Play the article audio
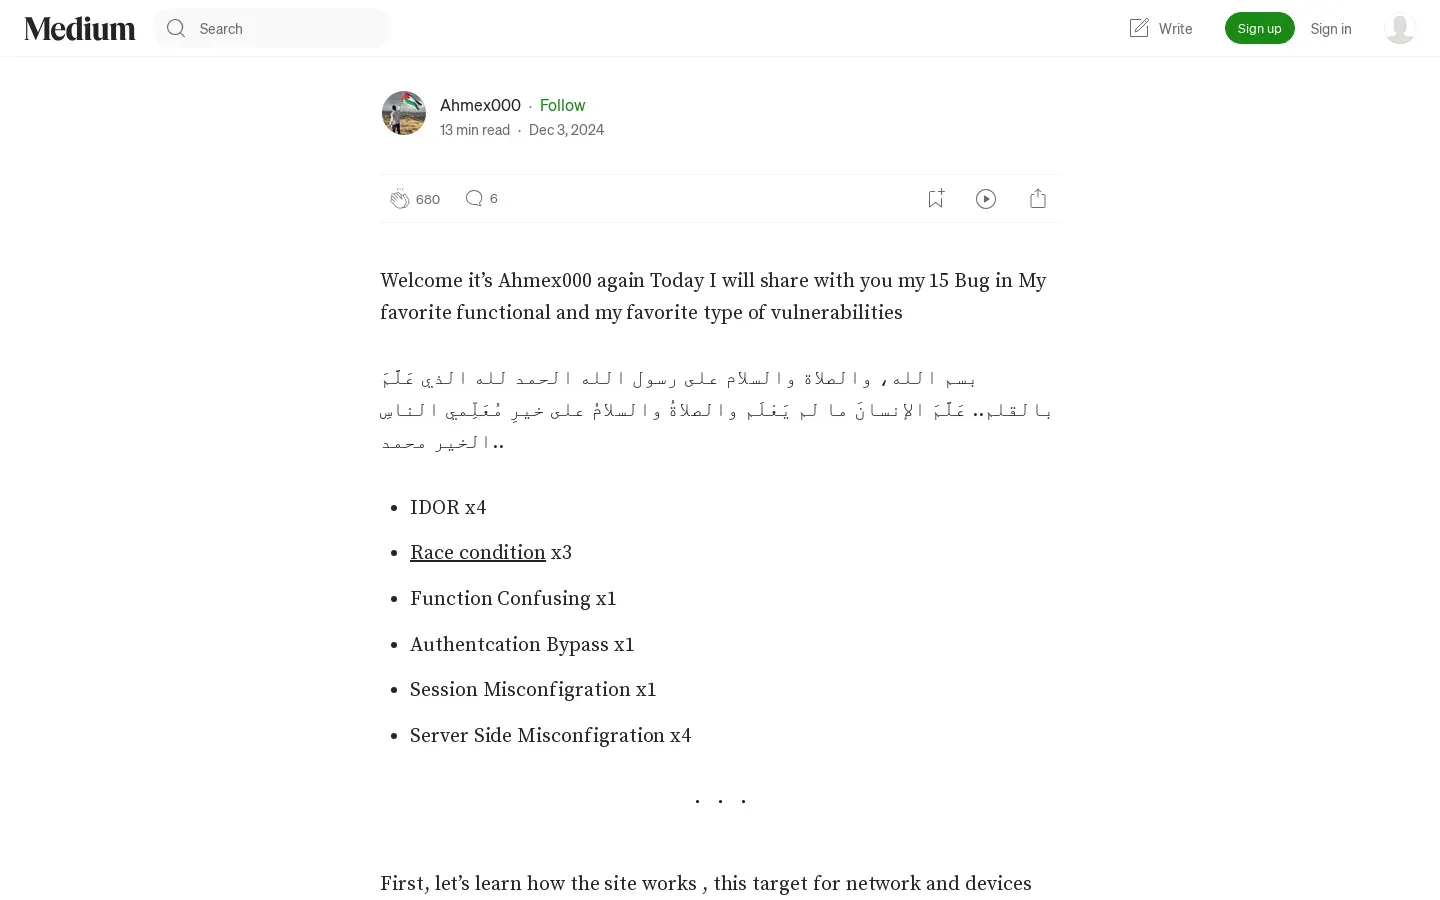 tap(986, 199)
